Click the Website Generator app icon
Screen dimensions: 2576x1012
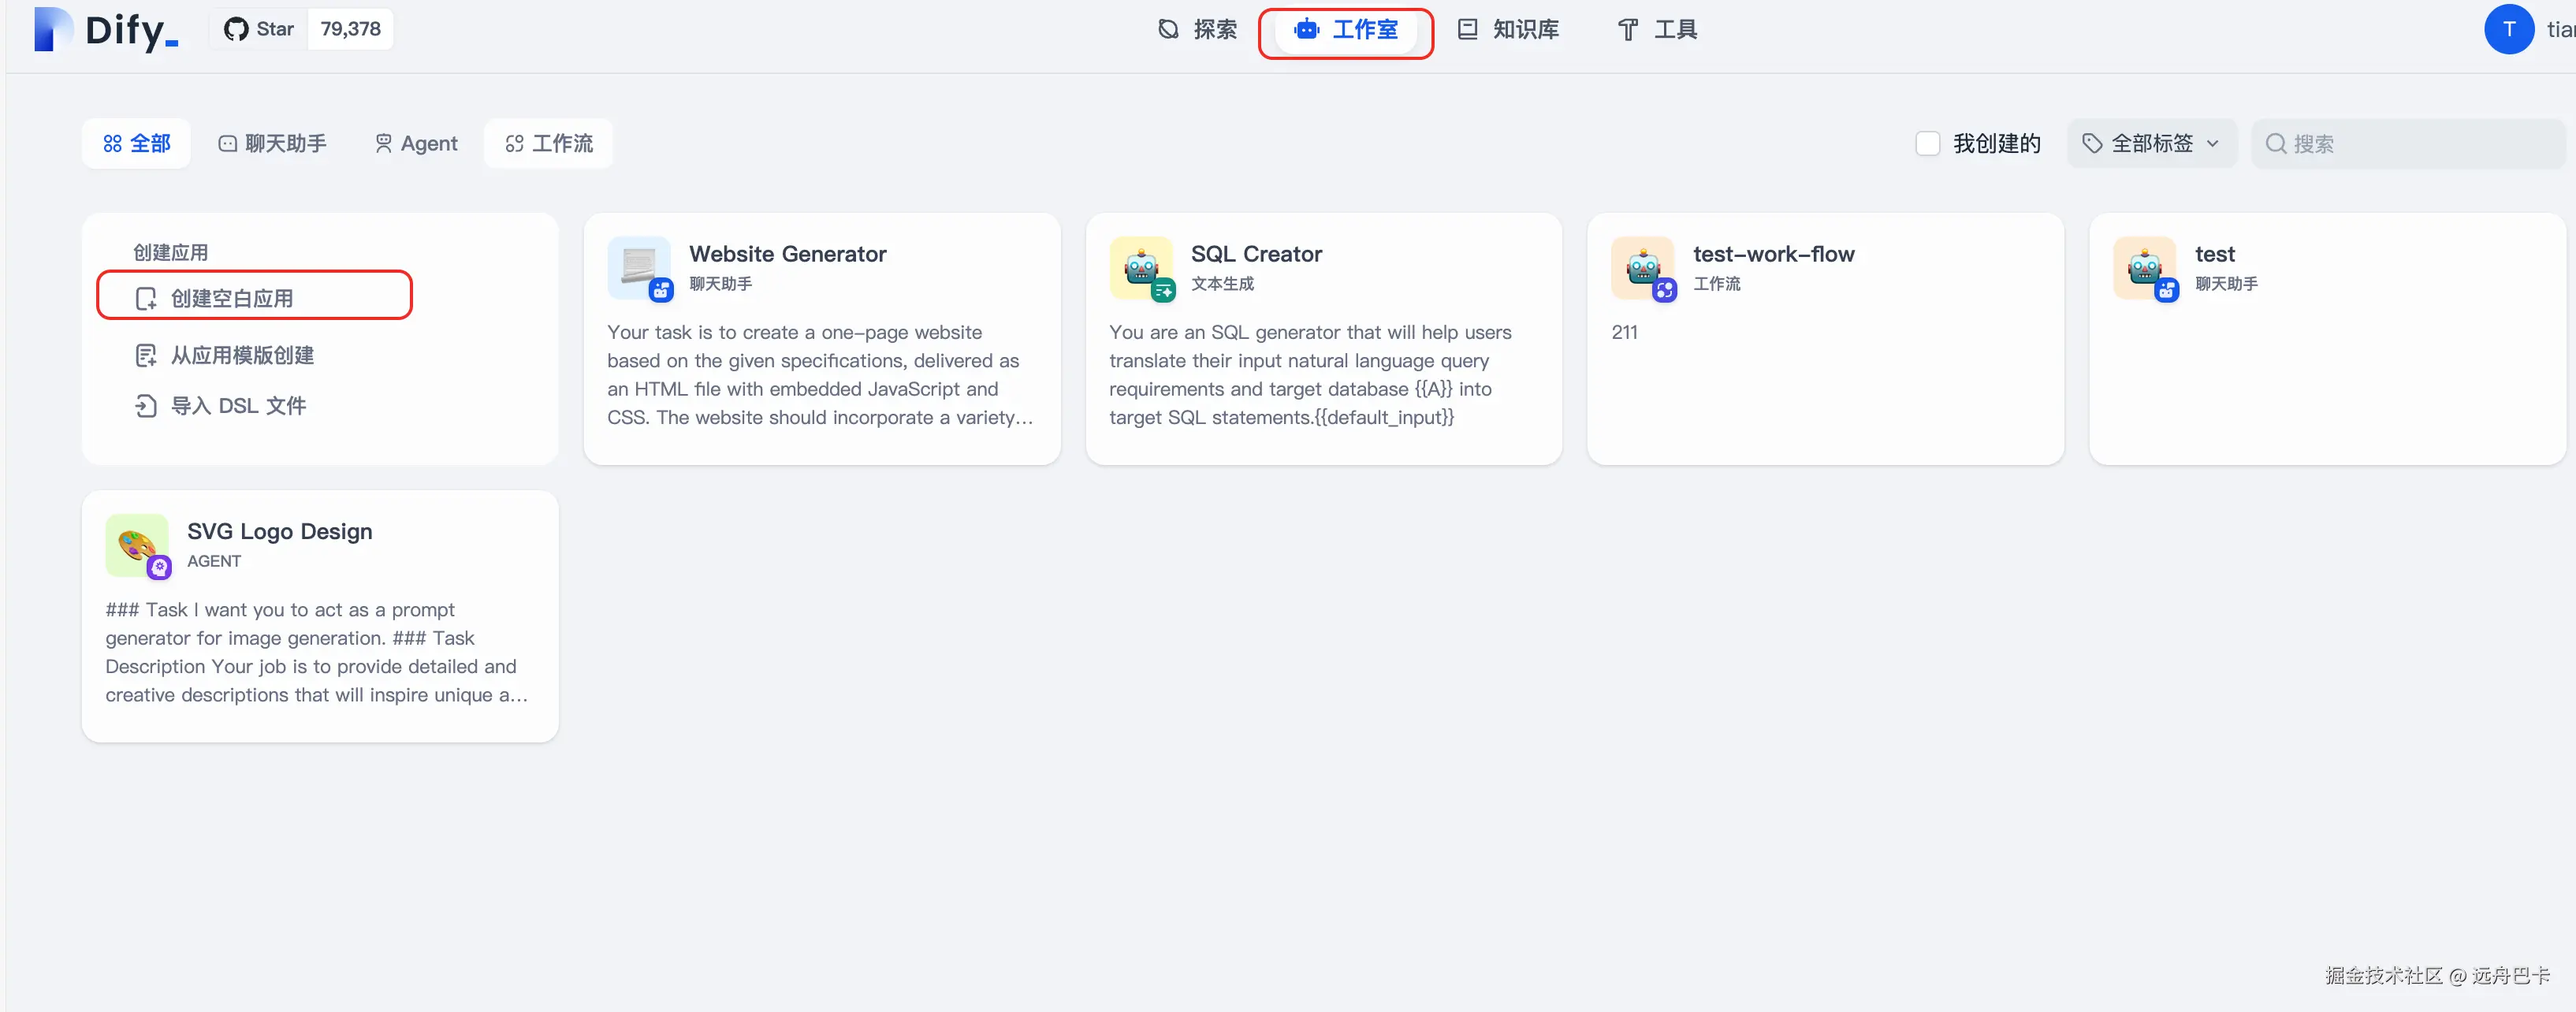pyautogui.click(x=639, y=267)
